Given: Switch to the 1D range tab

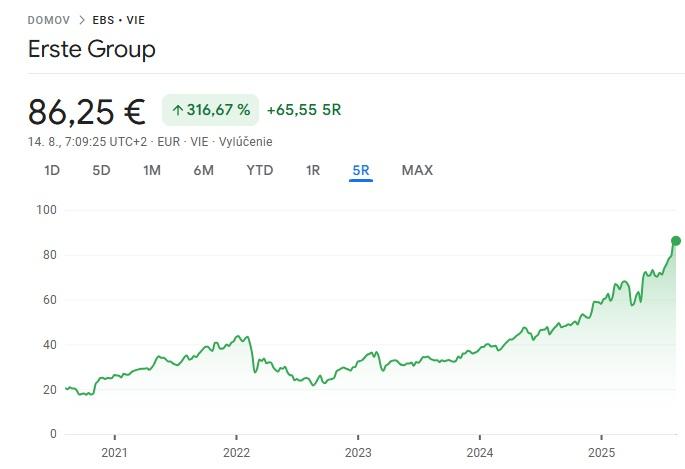Looking at the screenshot, I should pos(52,170).
